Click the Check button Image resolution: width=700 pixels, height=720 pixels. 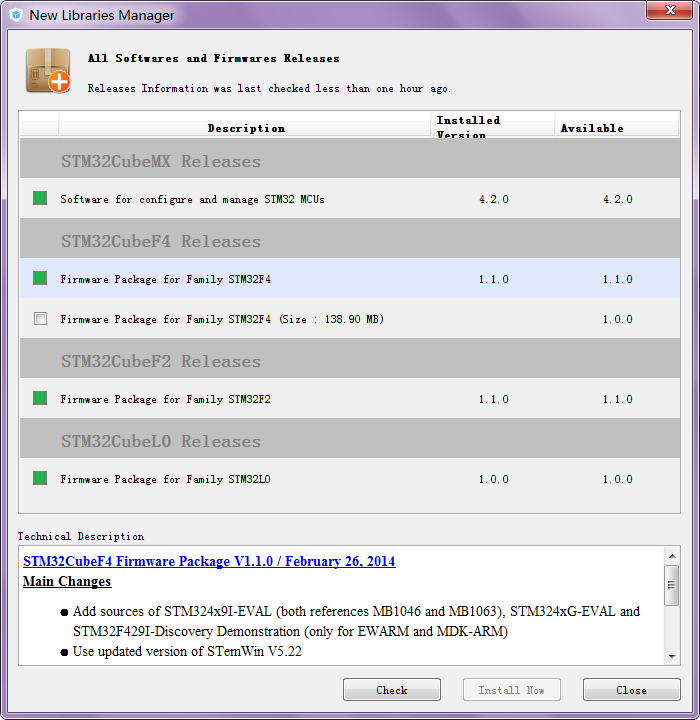coord(392,690)
